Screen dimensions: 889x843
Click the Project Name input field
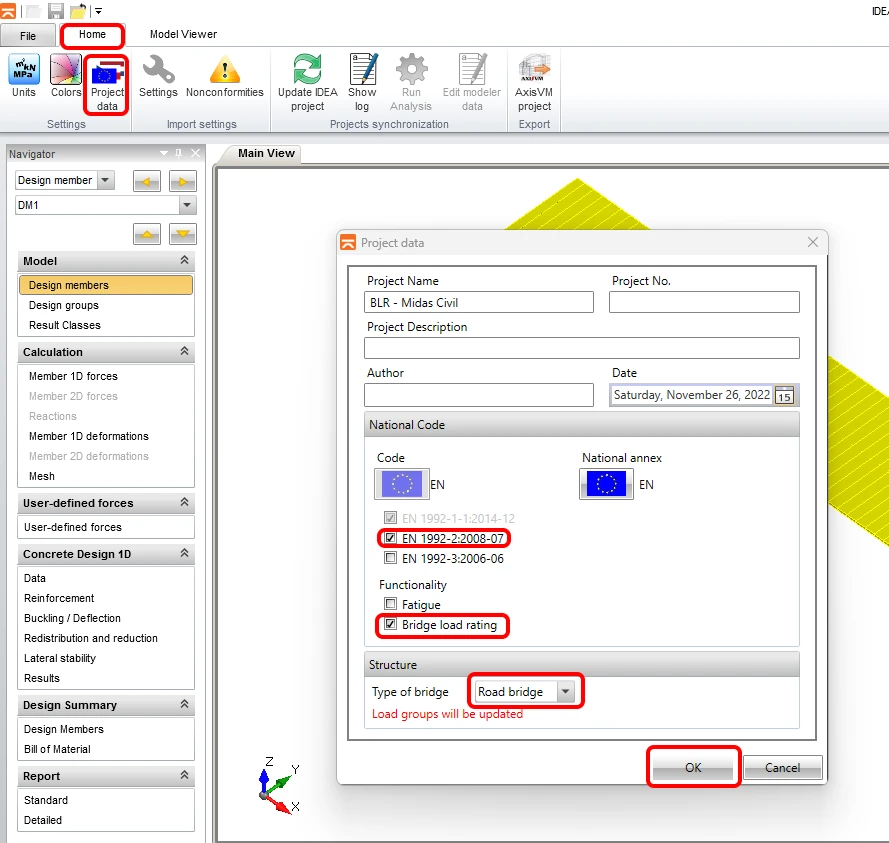(x=479, y=302)
